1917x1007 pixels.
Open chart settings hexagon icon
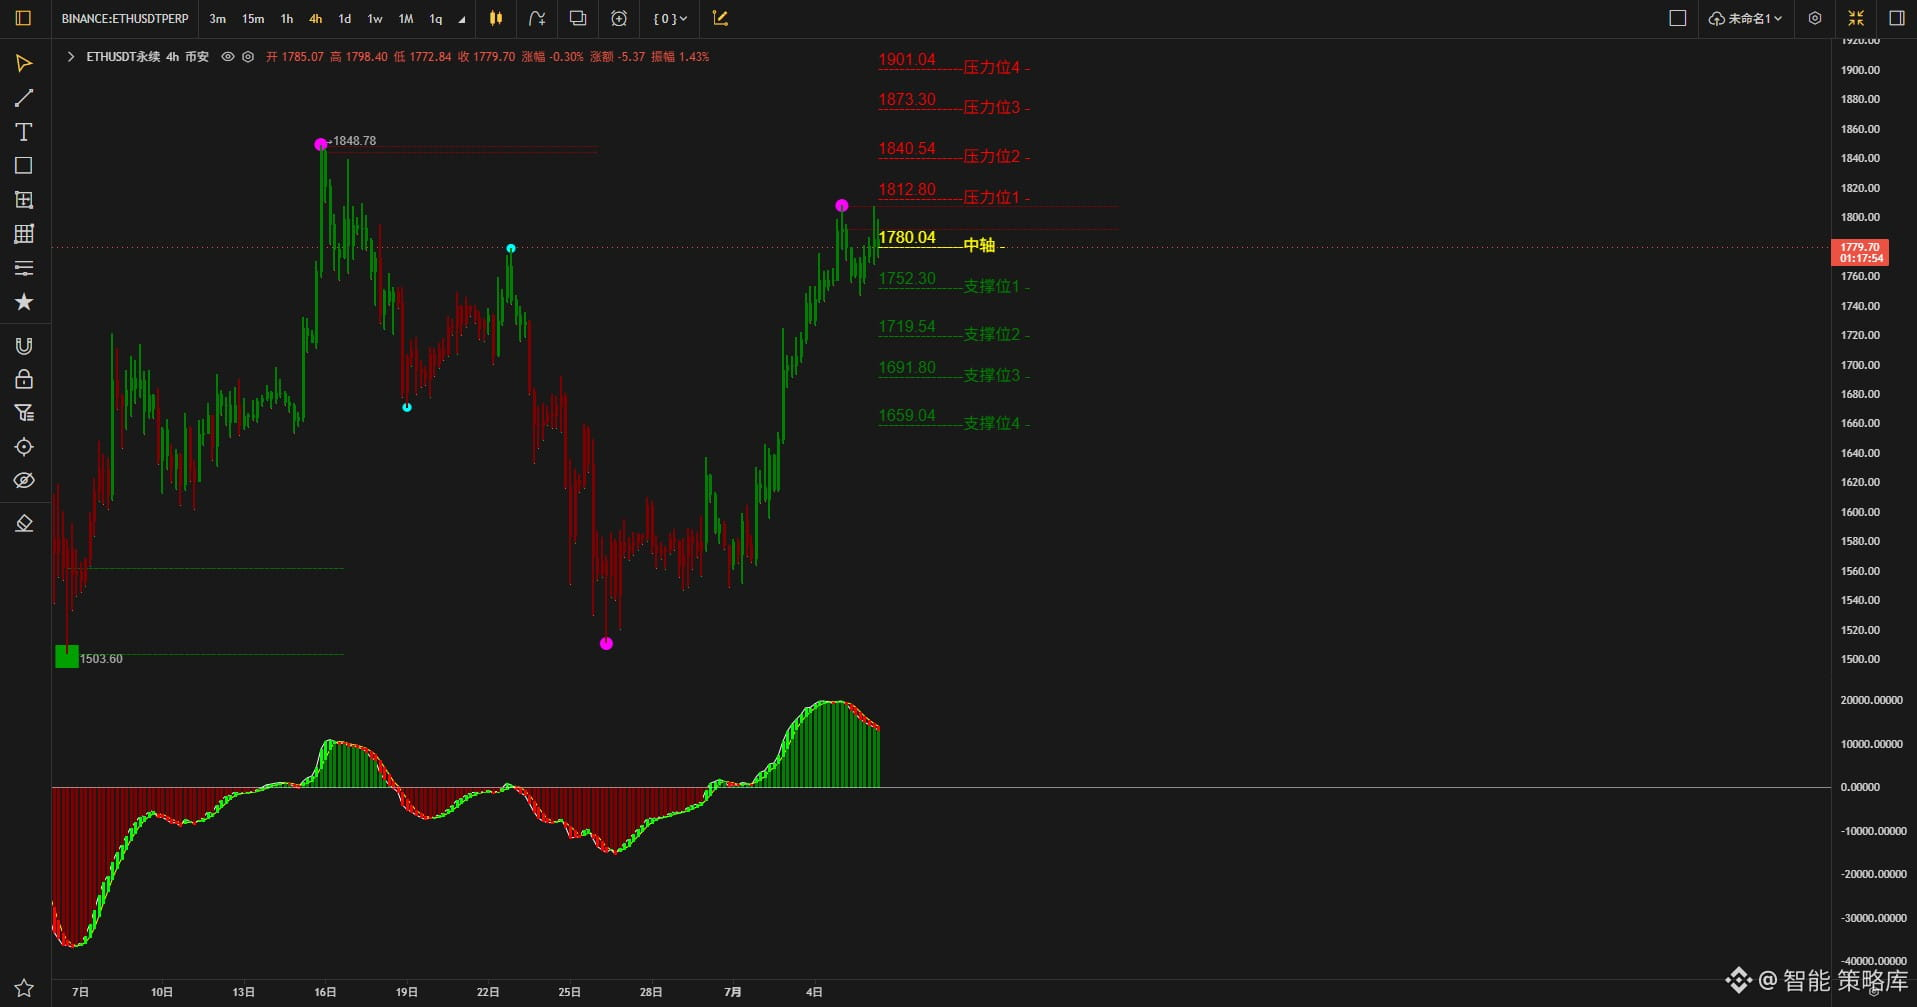pos(1815,18)
